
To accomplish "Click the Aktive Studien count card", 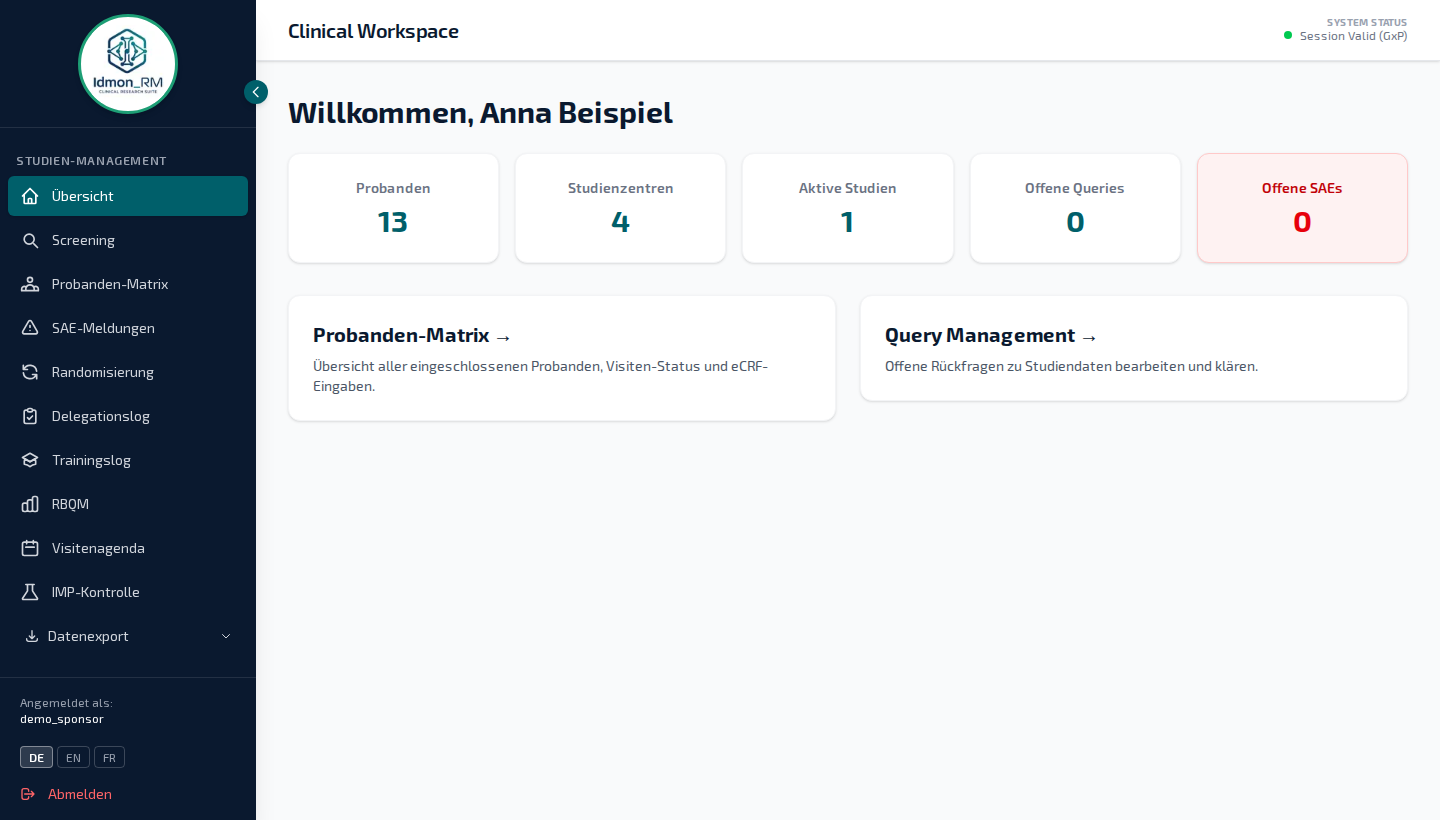I will click(847, 208).
